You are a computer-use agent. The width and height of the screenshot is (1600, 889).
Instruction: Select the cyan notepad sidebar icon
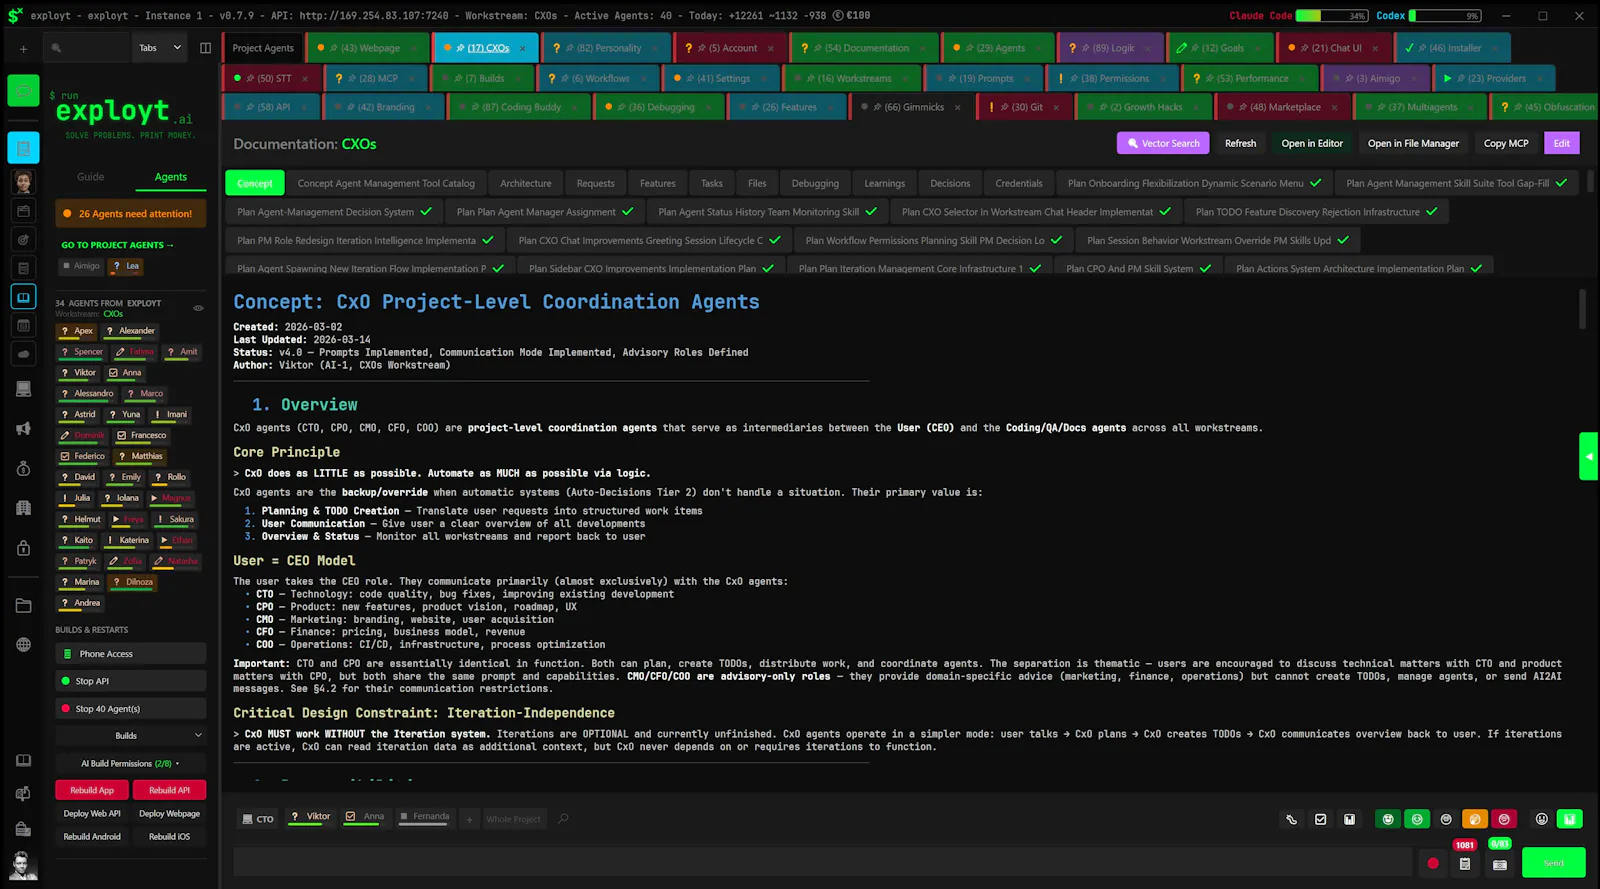coord(23,148)
